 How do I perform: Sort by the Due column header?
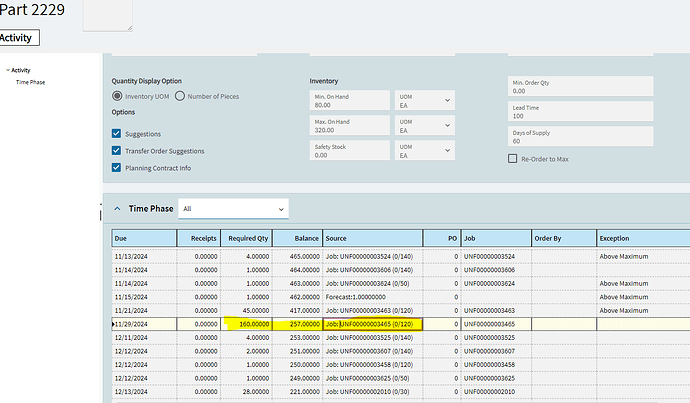(x=144, y=238)
